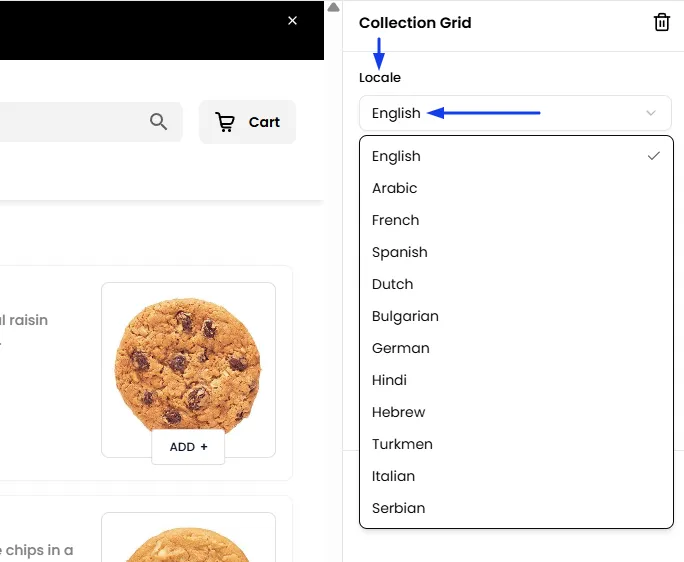
Task: Click the checkmark beside English
Action: tap(653, 156)
